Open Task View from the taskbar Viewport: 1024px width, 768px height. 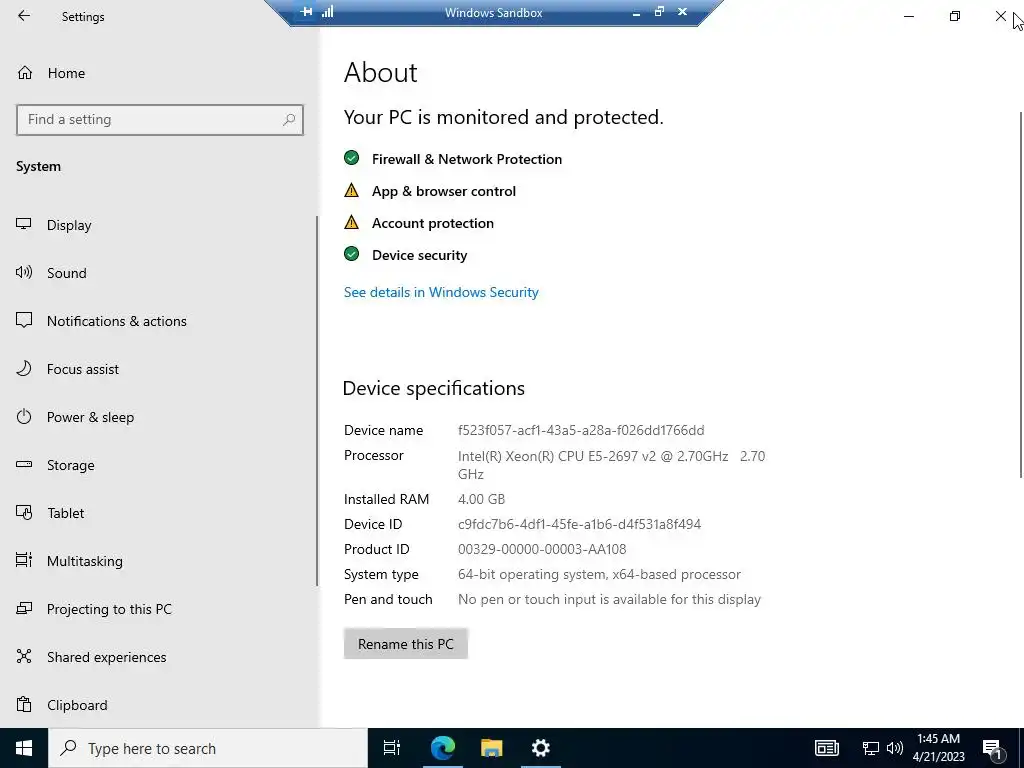click(392, 748)
